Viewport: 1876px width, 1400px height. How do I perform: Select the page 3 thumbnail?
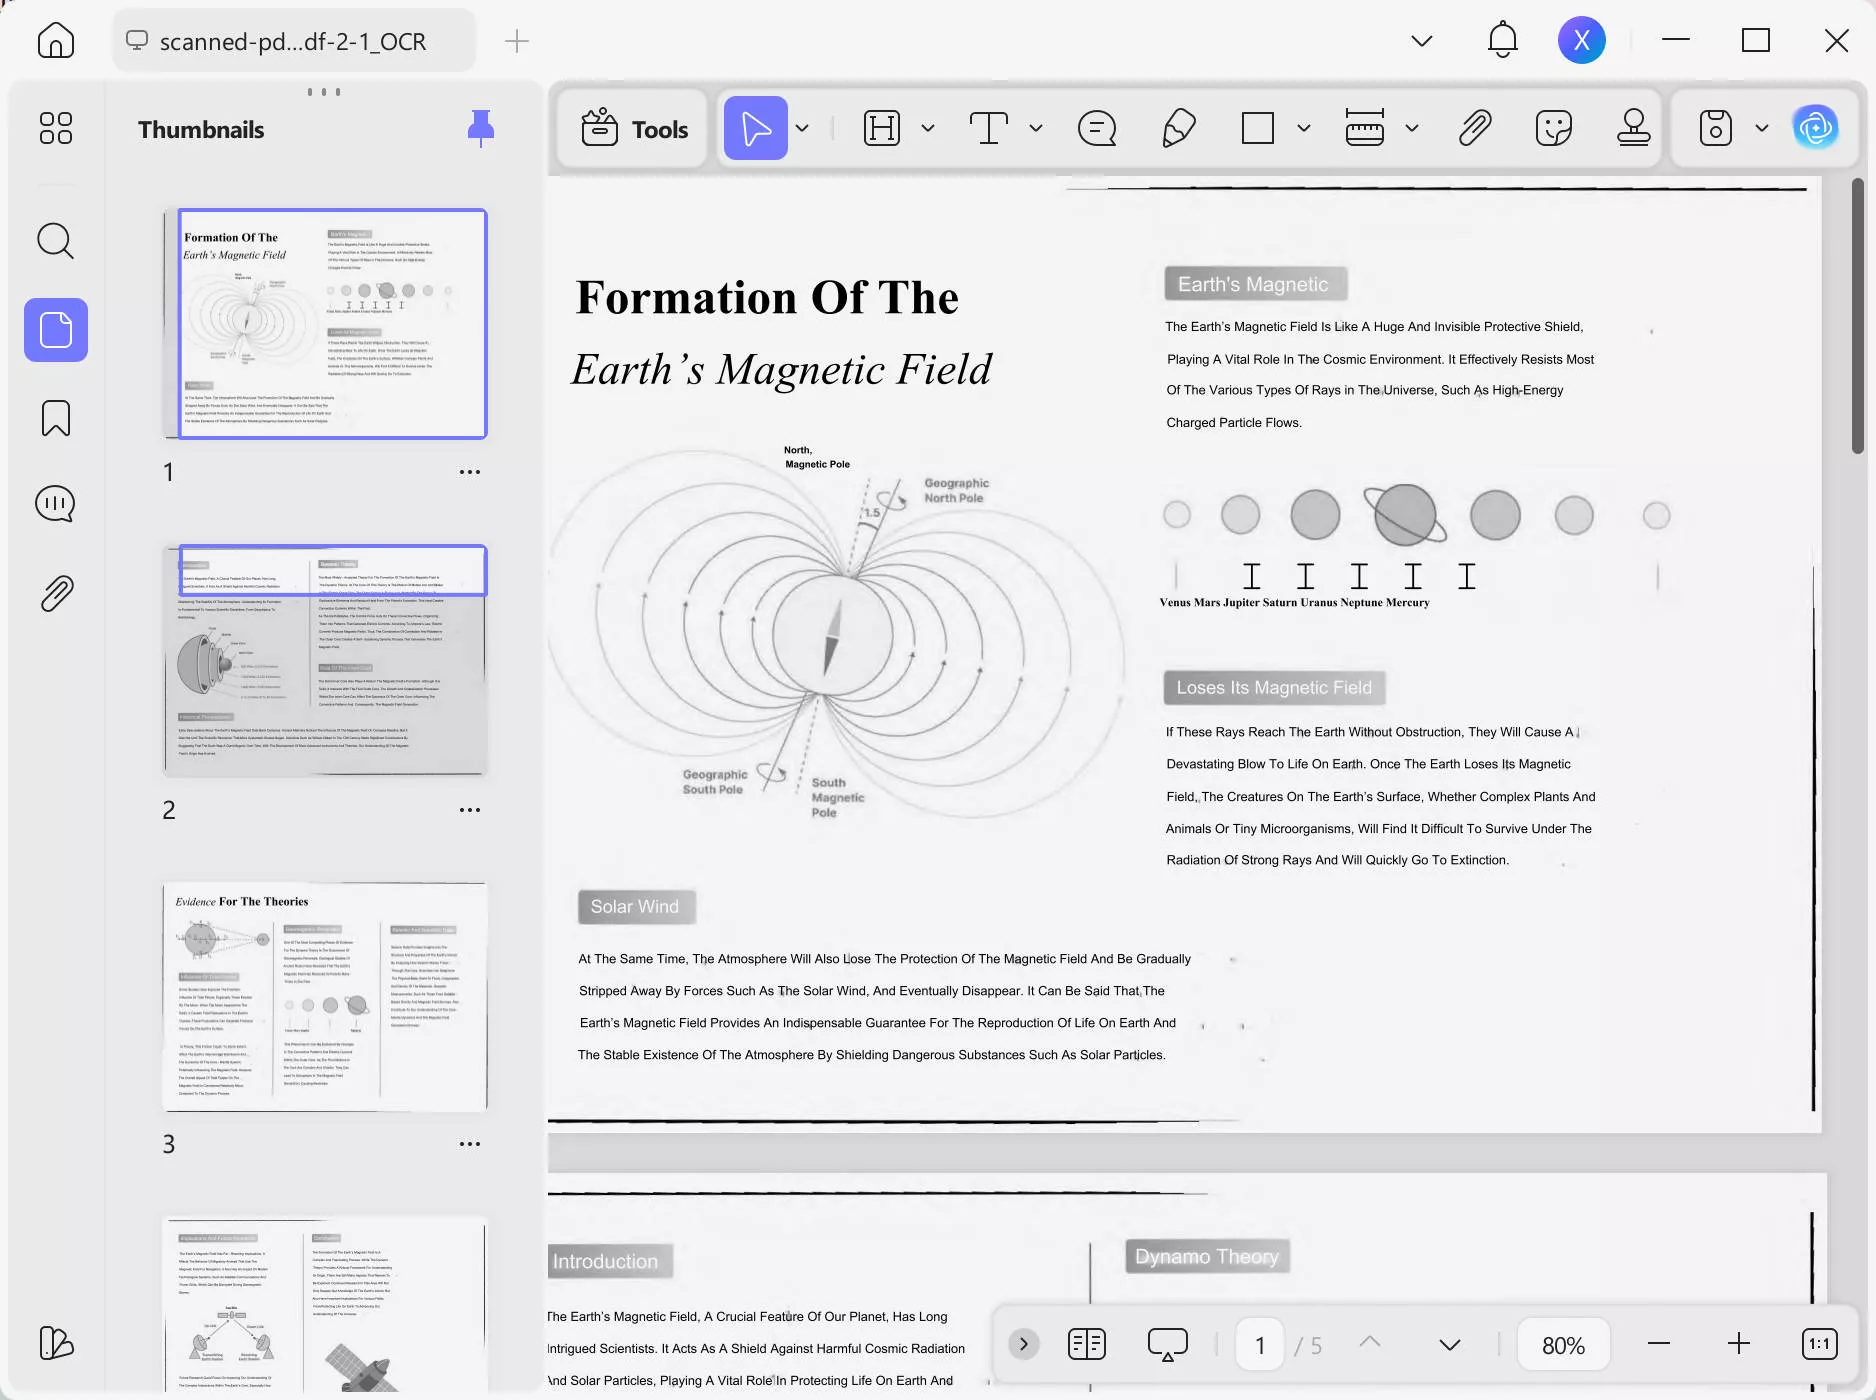325,996
